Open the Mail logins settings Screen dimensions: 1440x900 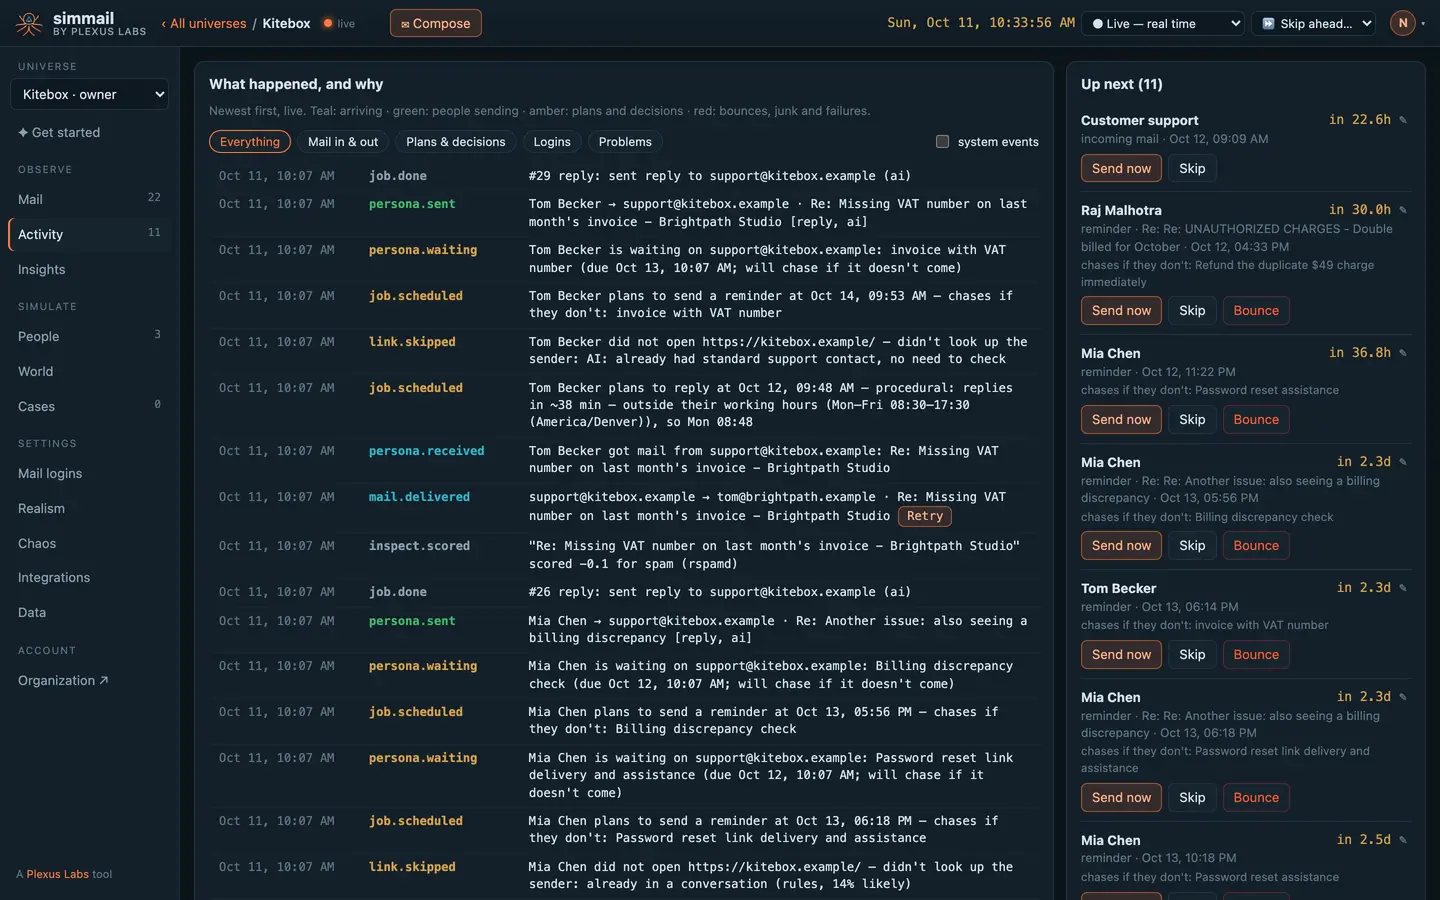pyautogui.click(x=89, y=473)
